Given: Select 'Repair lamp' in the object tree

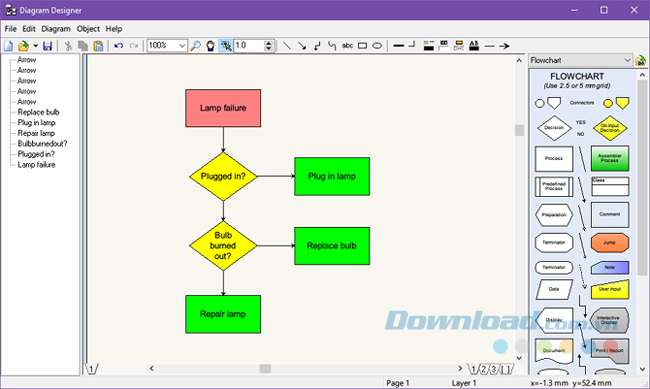Looking at the screenshot, I should [x=36, y=133].
